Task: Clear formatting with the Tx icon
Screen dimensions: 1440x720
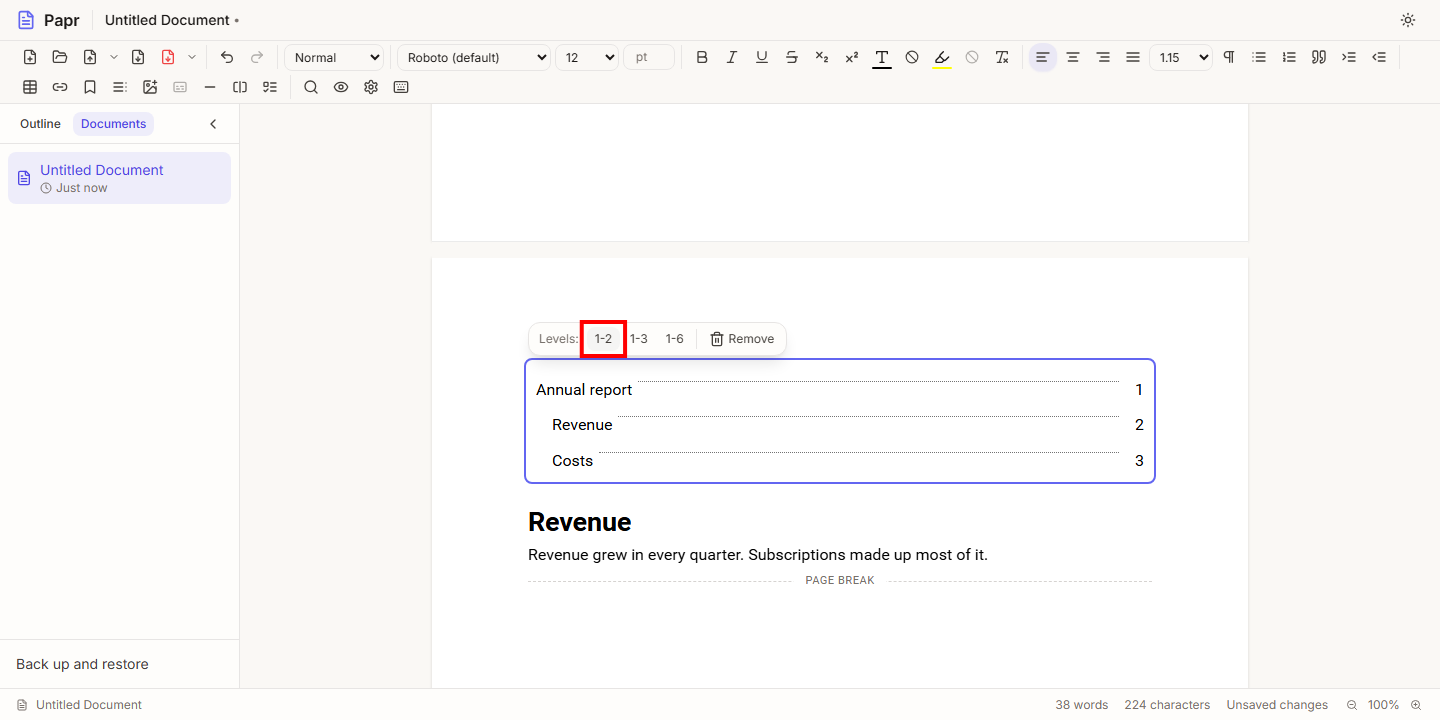Action: pyautogui.click(x=1002, y=57)
